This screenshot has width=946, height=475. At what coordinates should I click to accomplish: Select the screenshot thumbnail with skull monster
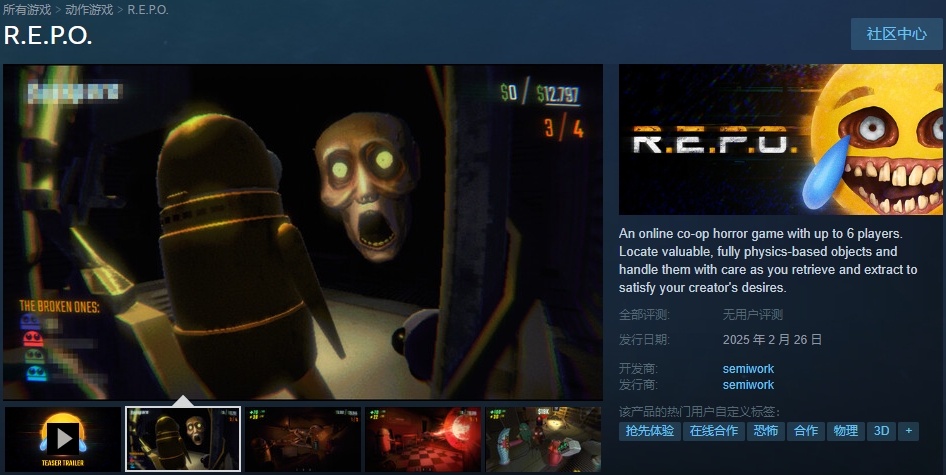pyautogui.click(x=183, y=439)
